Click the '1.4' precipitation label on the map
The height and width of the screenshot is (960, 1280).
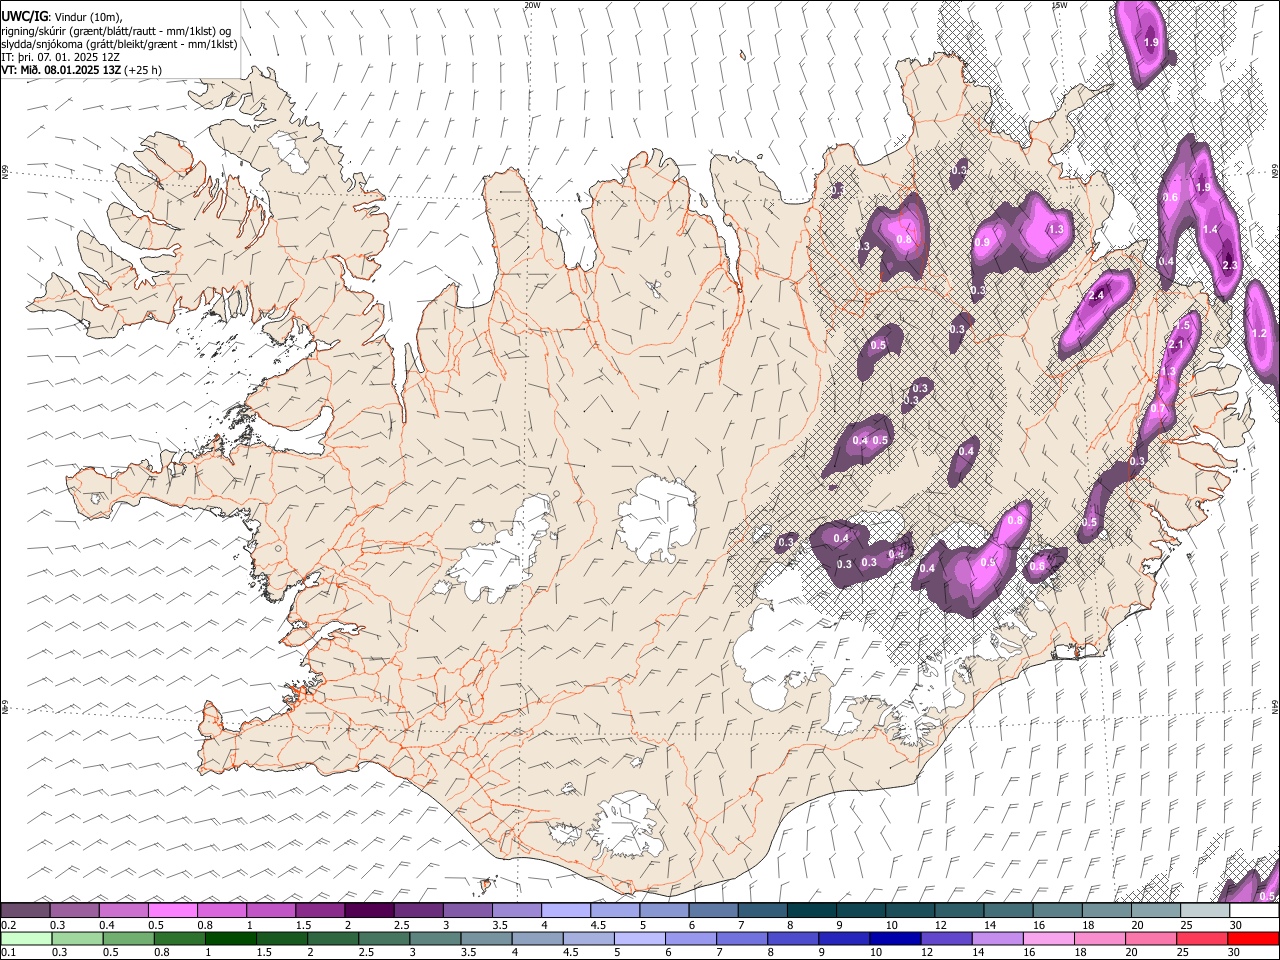point(1210,229)
